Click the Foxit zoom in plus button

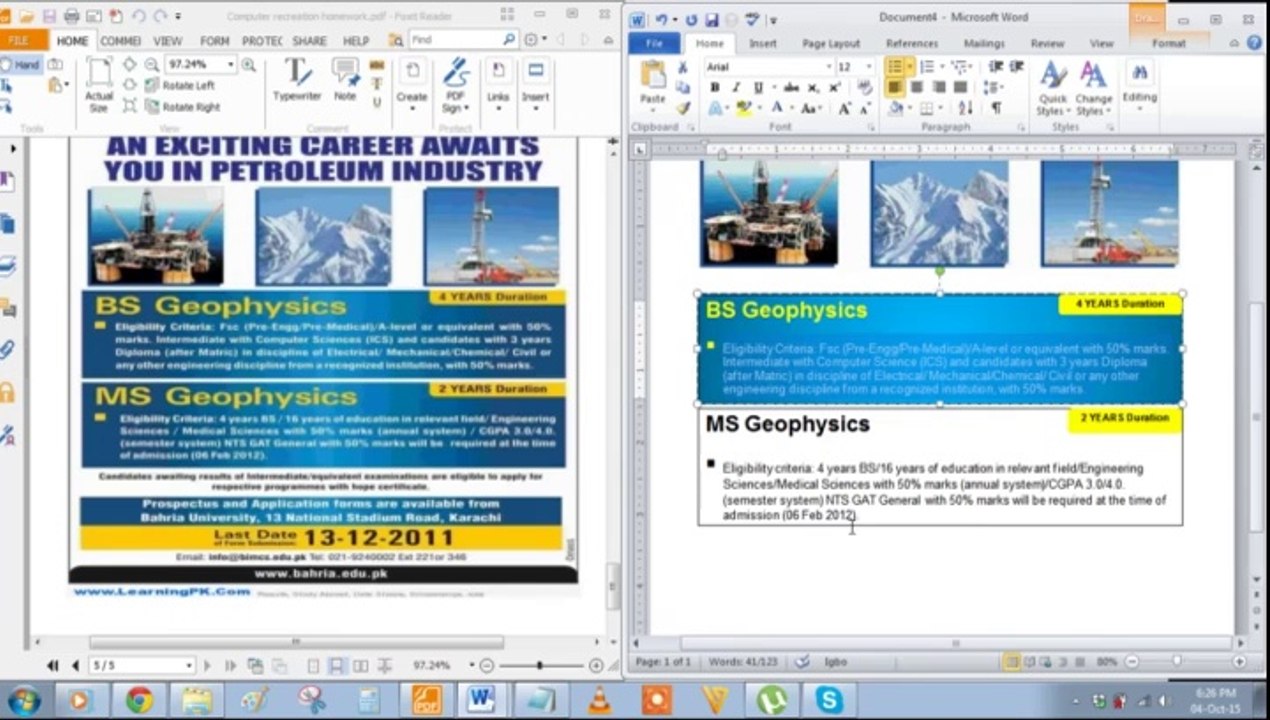pyautogui.click(x=596, y=665)
